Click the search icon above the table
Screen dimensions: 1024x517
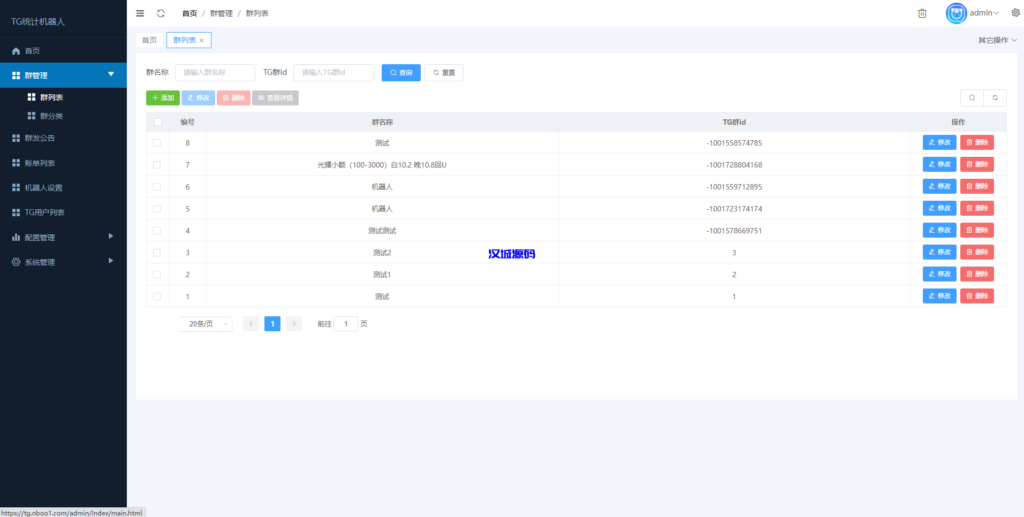click(971, 98)
